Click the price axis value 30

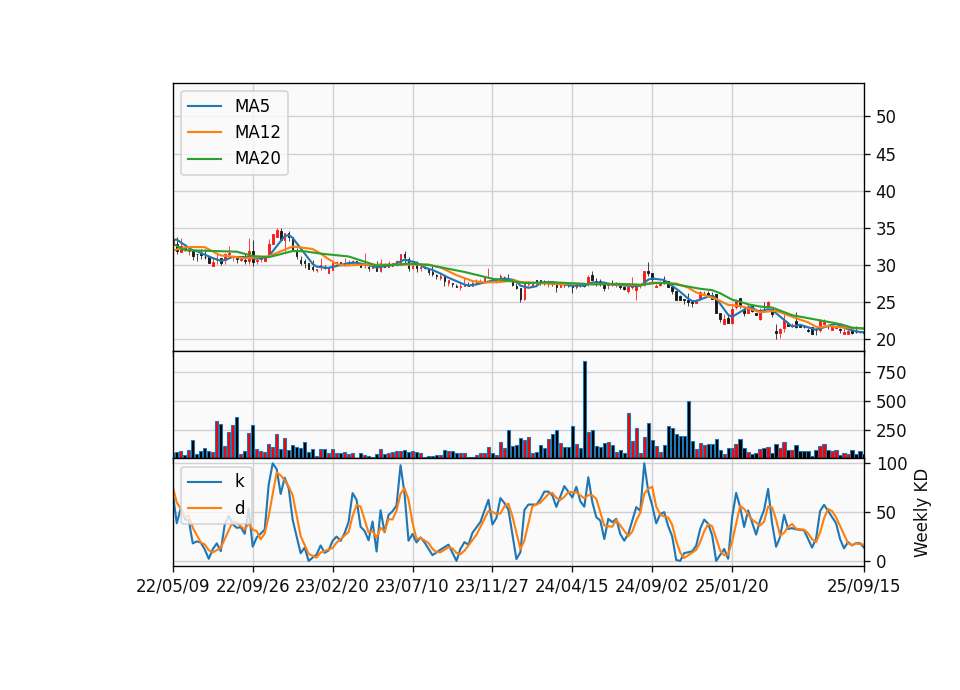[885, 266]
